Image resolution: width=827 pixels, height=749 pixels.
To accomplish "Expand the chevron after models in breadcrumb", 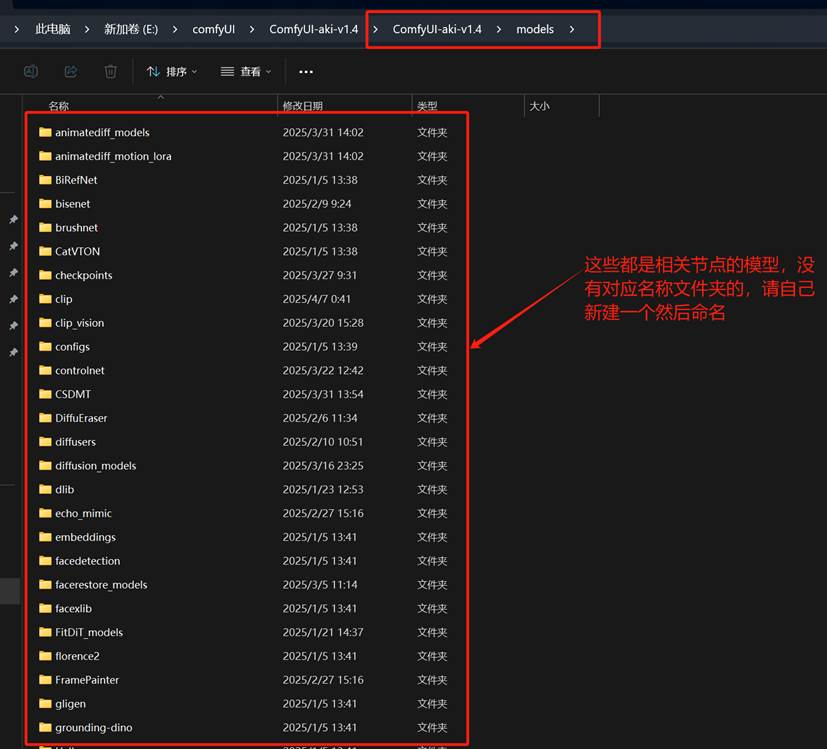I will 572,29.
